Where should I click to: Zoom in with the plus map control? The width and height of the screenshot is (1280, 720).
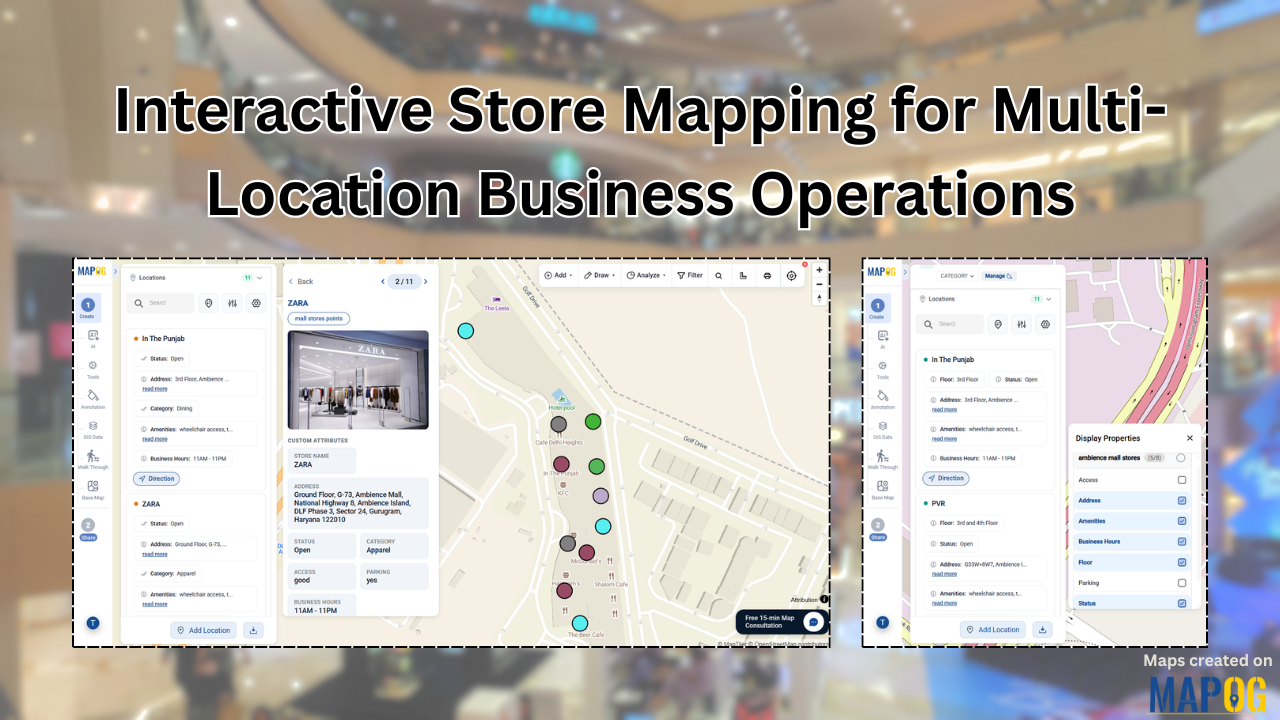click(819, 269)
